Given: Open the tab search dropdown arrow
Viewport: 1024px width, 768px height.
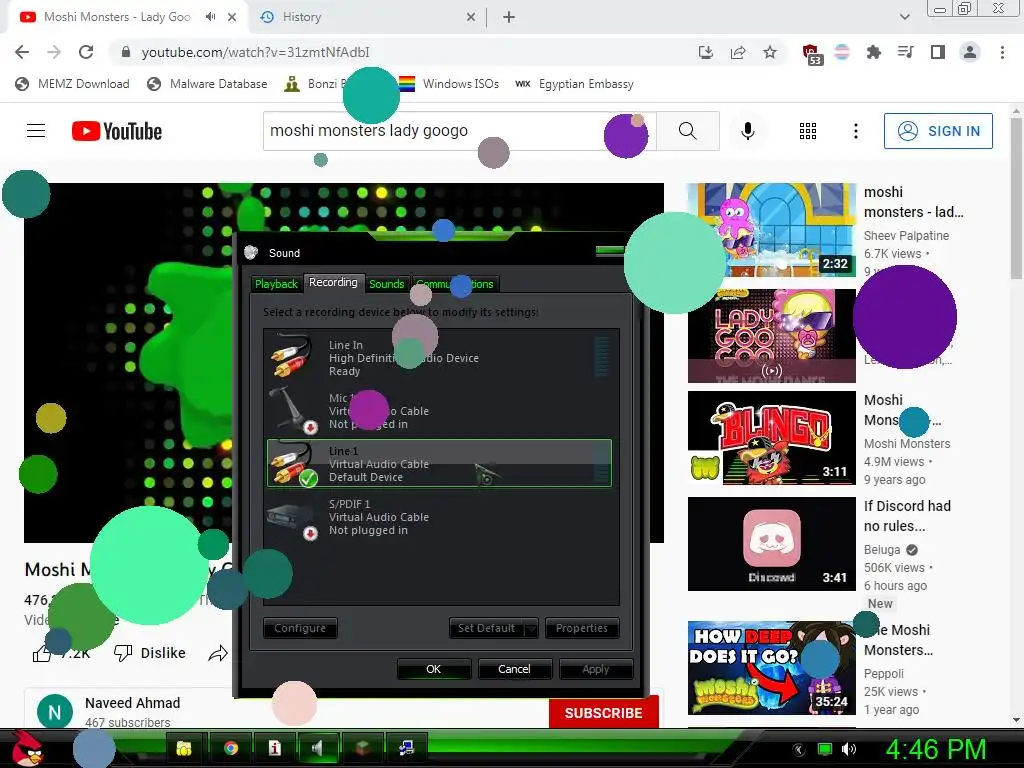Looking at the screenshot, I should [x=904, y=17].
